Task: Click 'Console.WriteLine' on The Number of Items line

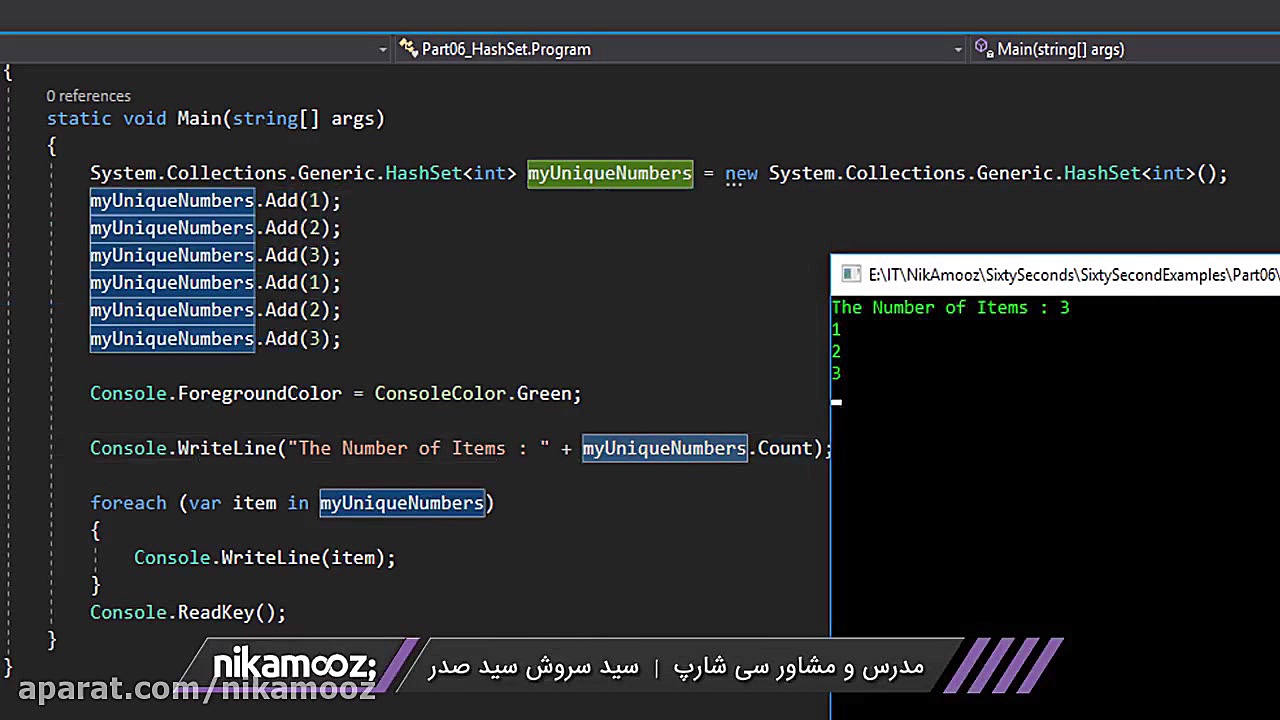Action: [x=183, y=449]
